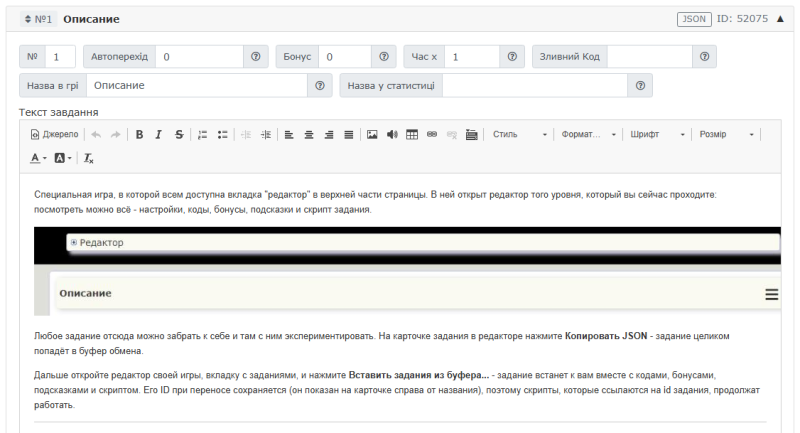Focus the Назва в грі field
Image resolution: width=800 pixels, height=433 pixels.
[197, 86]
